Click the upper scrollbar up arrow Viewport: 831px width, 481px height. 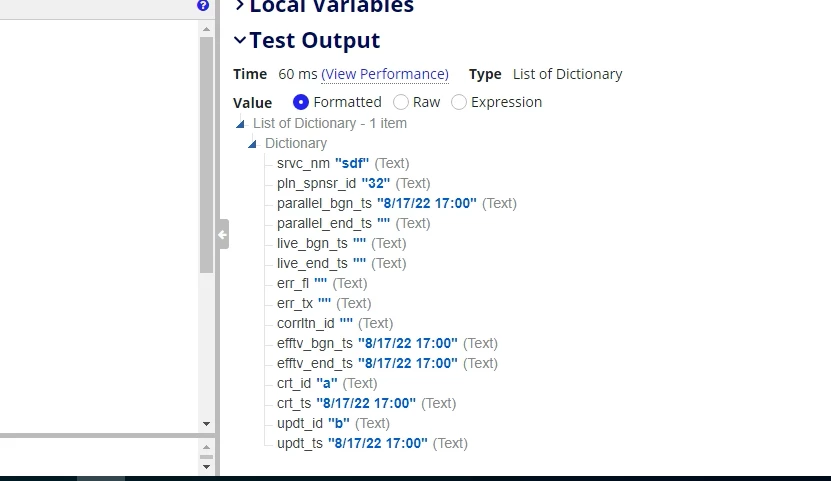207,29
